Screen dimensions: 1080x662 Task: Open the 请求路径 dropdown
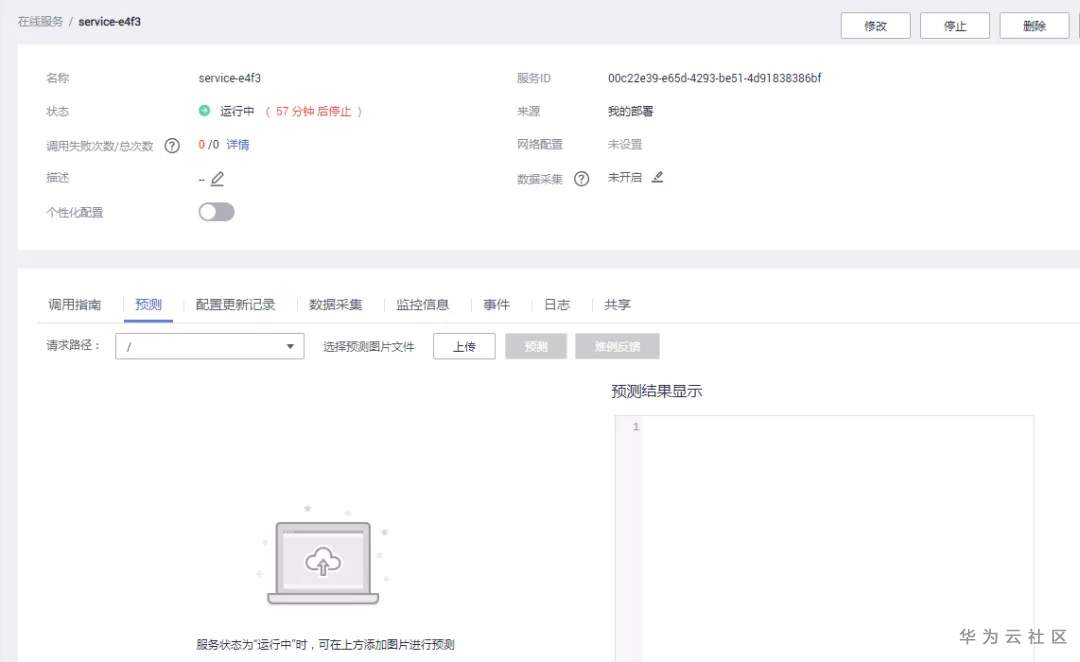click(x=210, y=346)
